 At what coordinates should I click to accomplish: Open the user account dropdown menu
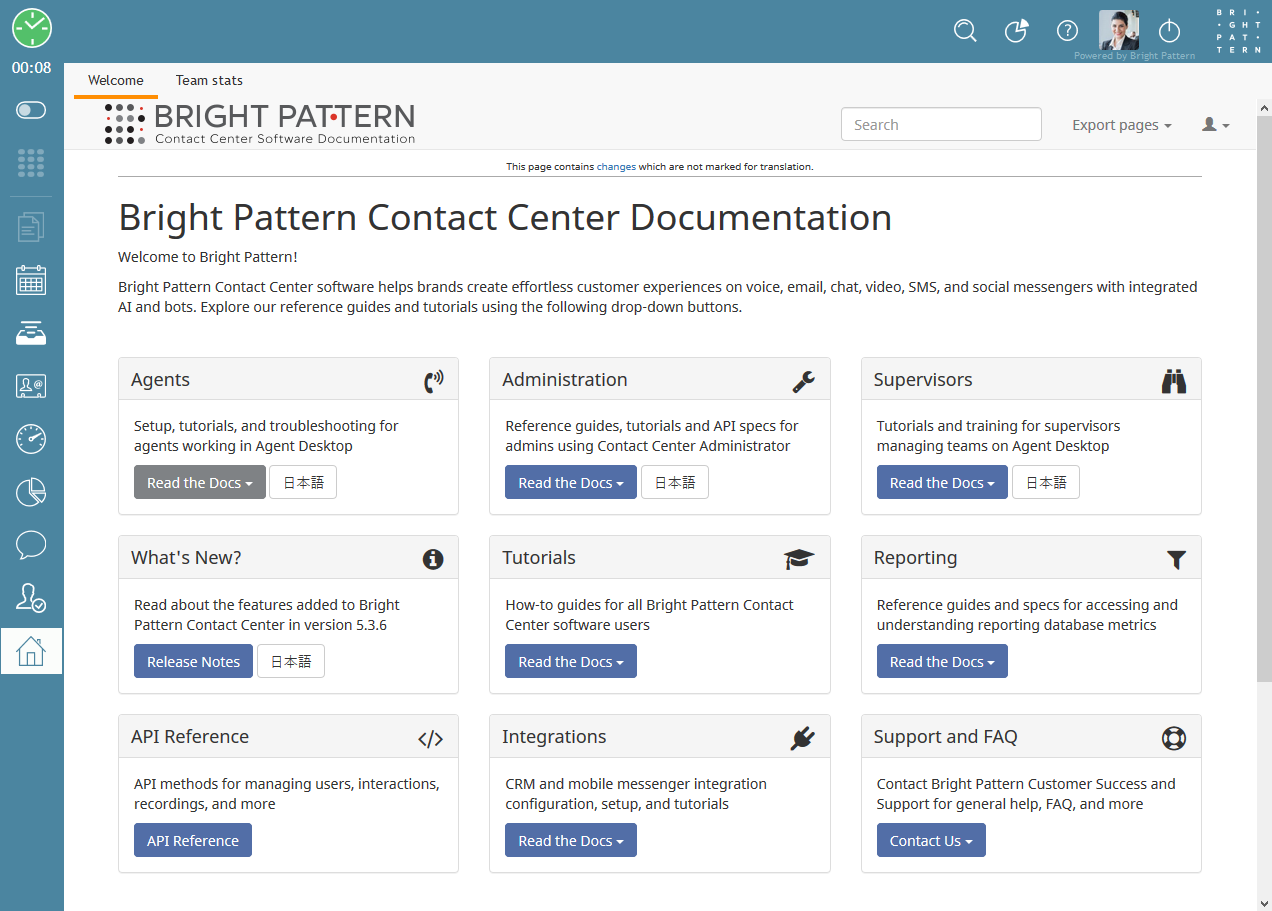(x=1215, y=125)
